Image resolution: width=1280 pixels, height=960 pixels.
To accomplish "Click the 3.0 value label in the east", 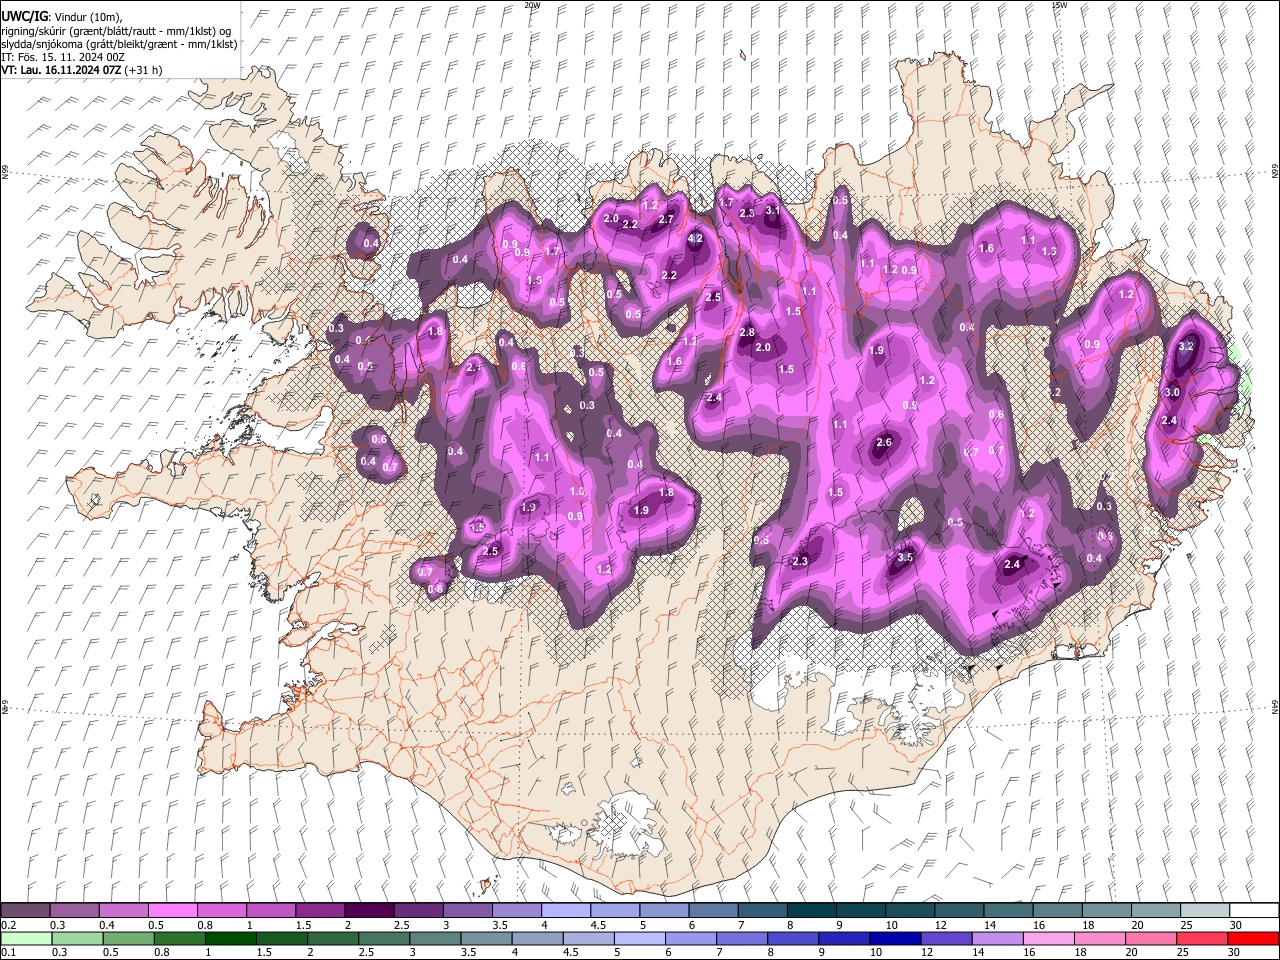I will (1173, 393).
